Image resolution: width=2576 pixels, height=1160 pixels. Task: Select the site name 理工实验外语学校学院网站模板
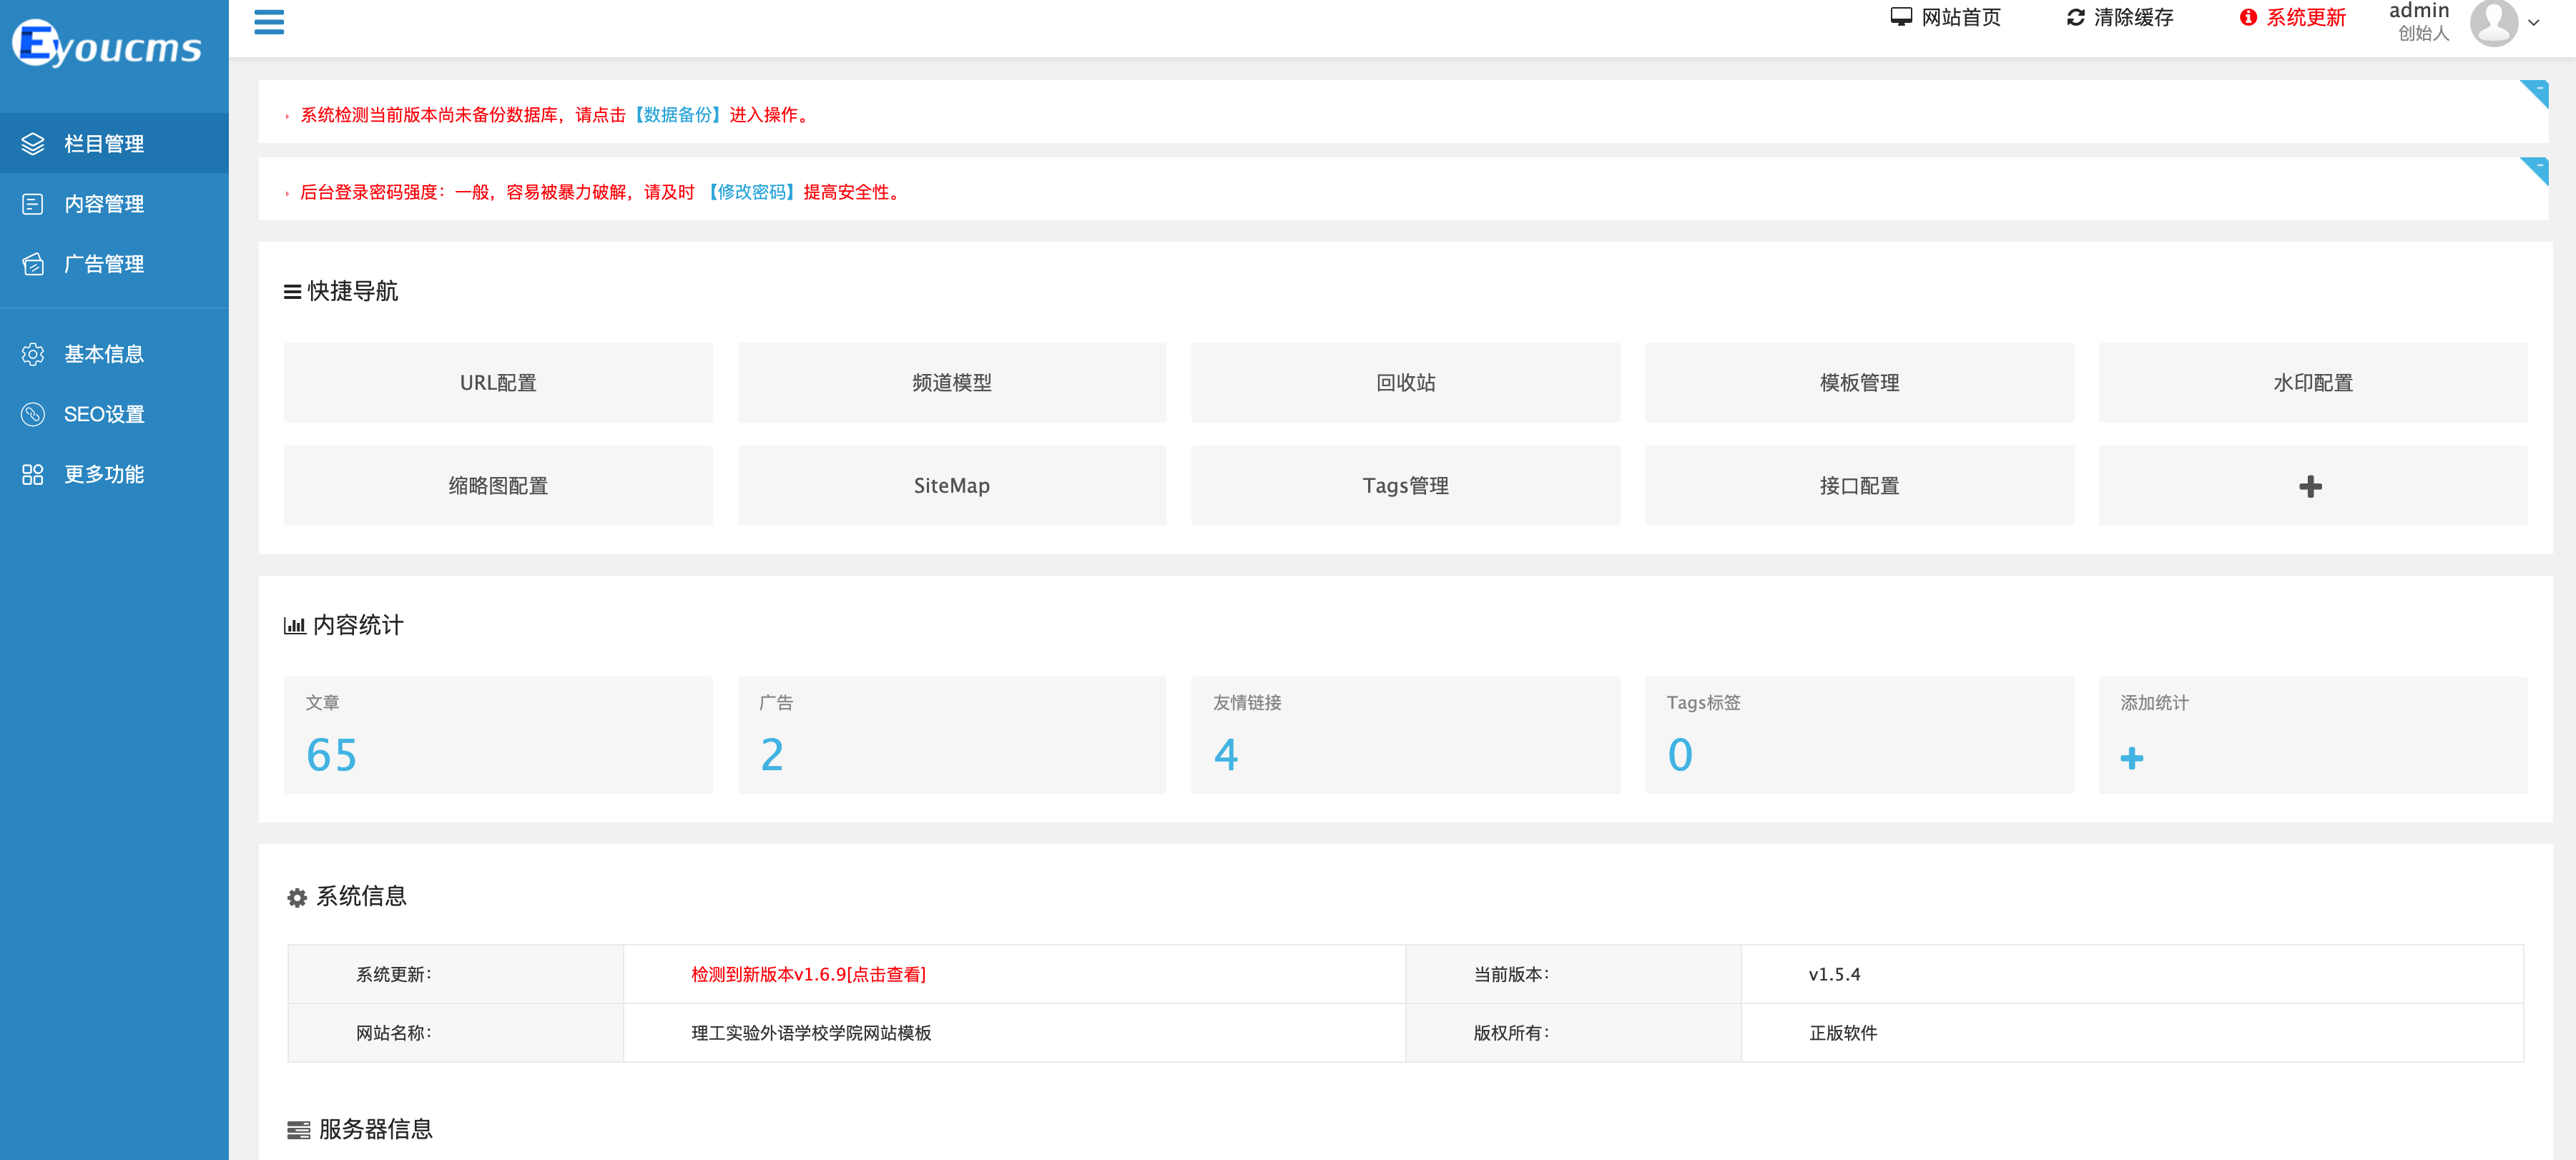pos(811,1033)
